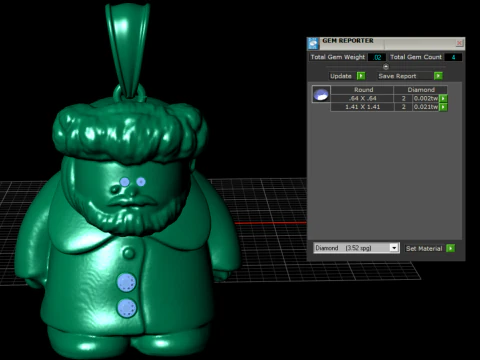Image resolution: width=480 pixels, height=360 pixels.
Task: Click the Set Material button label
Action: [424, 248]
